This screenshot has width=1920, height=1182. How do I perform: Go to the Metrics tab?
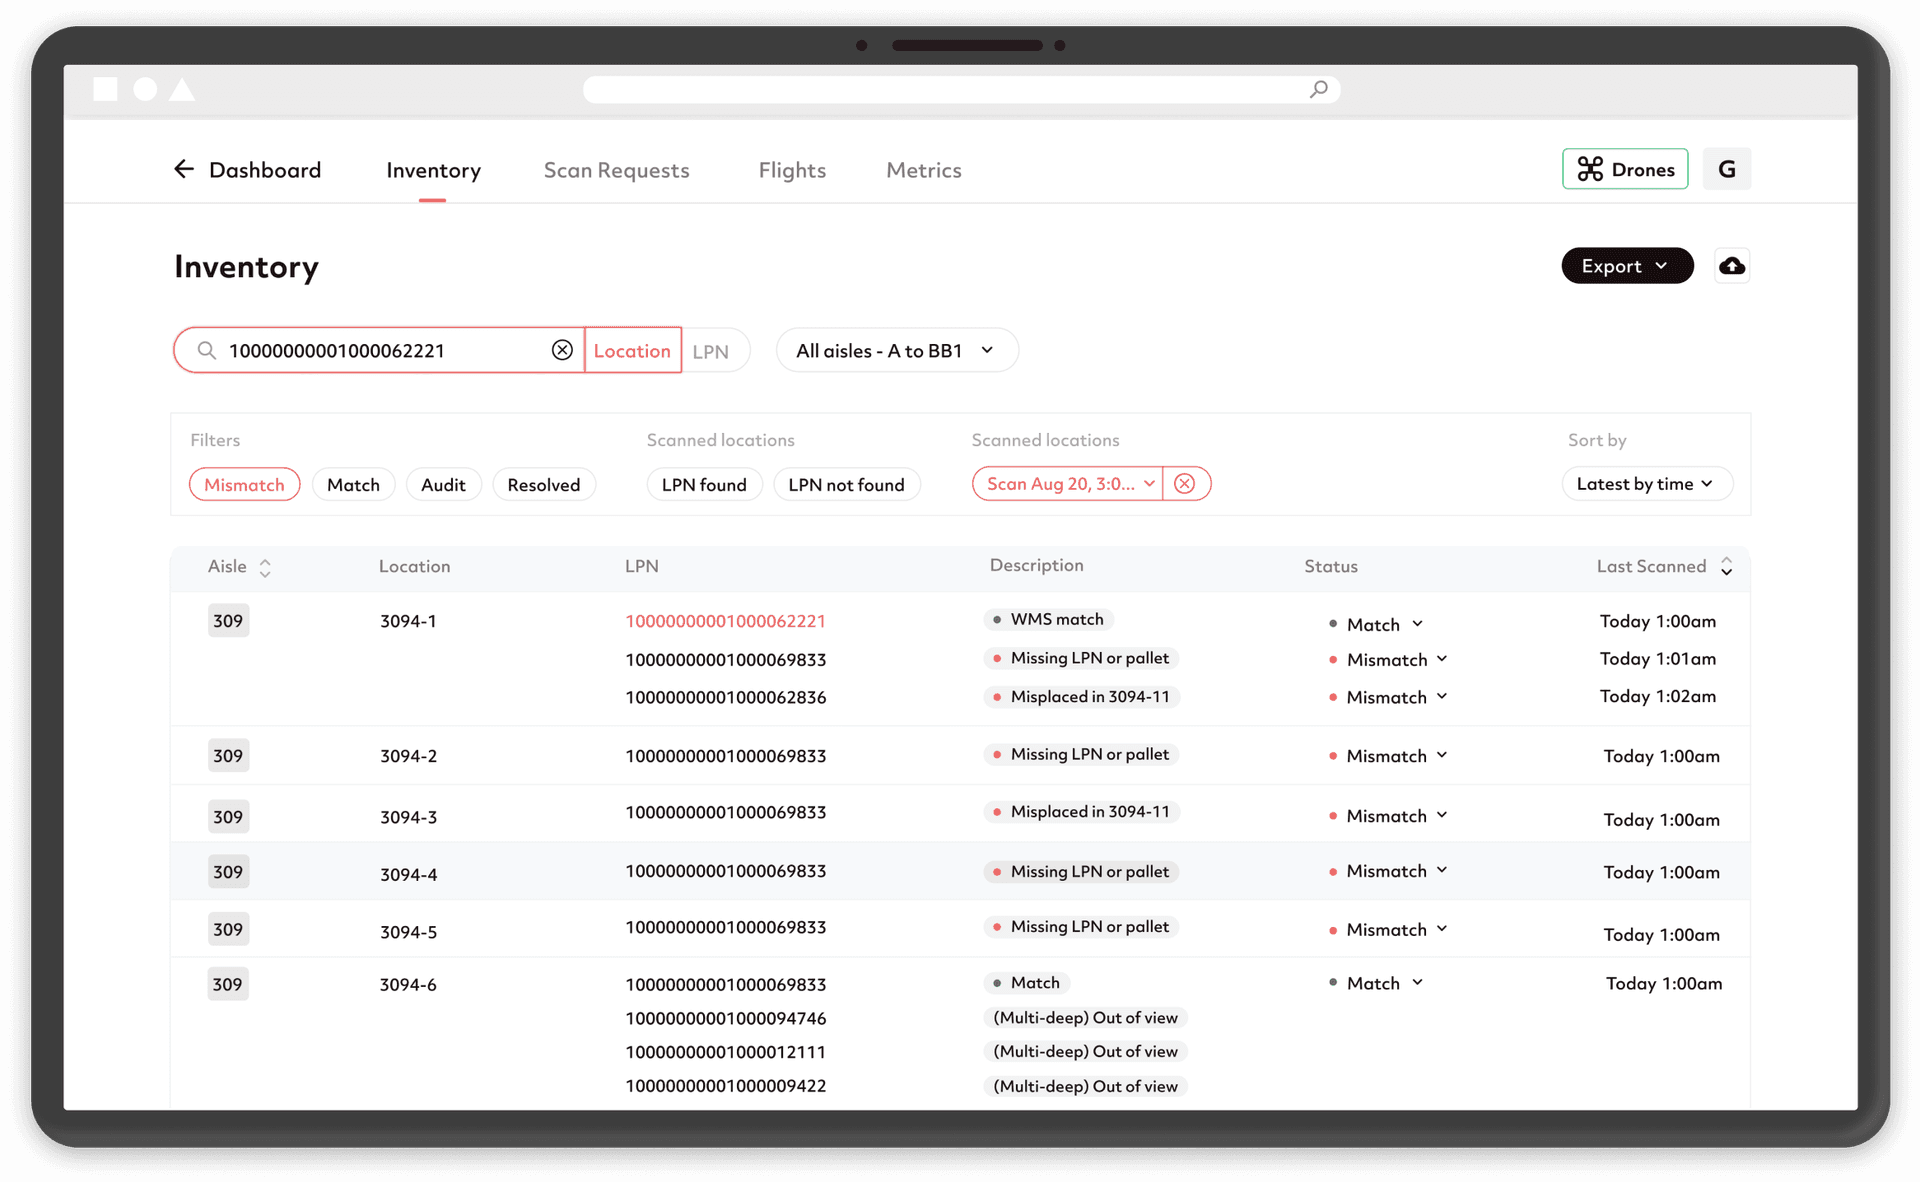point(923,170)
